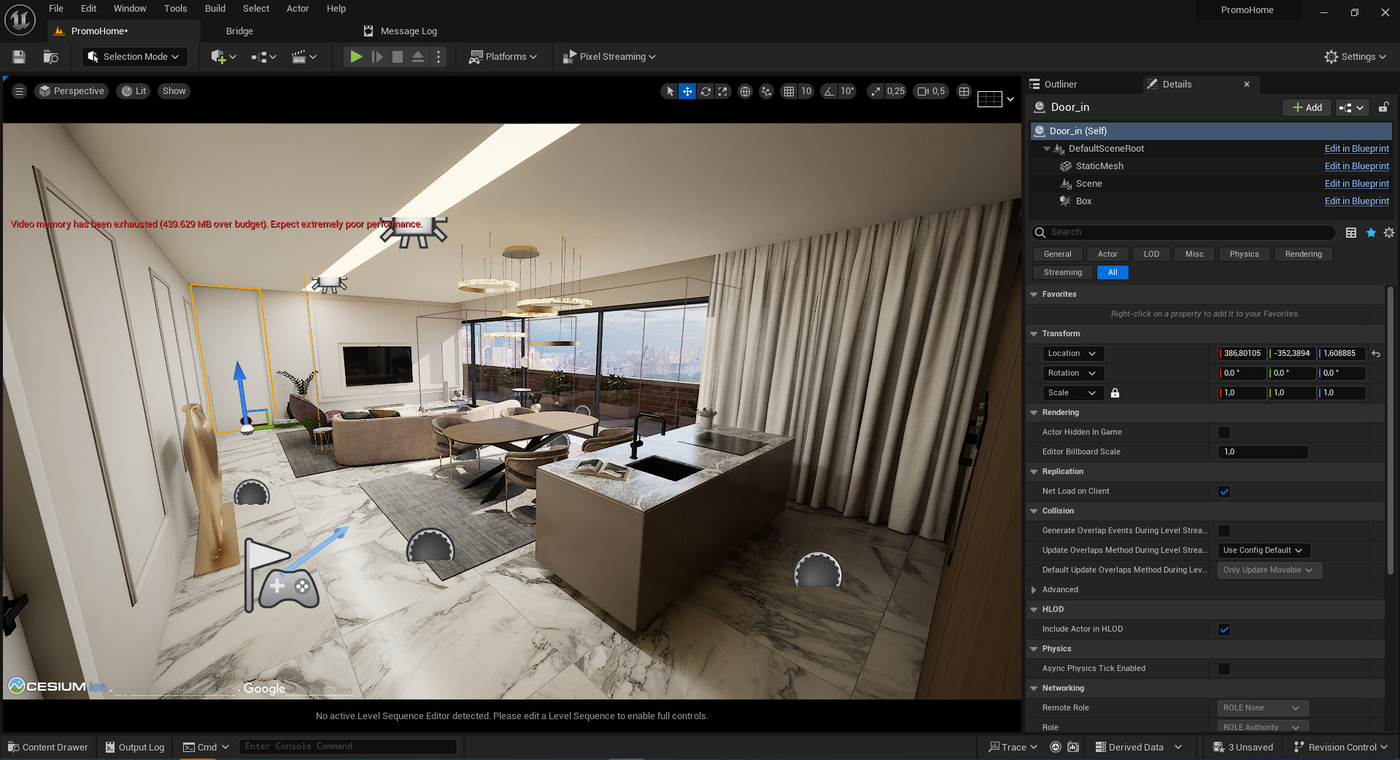Toggle grid snapping icon
The width and height of the screenshot is (1400, 760).
click(x=789, y=91)
